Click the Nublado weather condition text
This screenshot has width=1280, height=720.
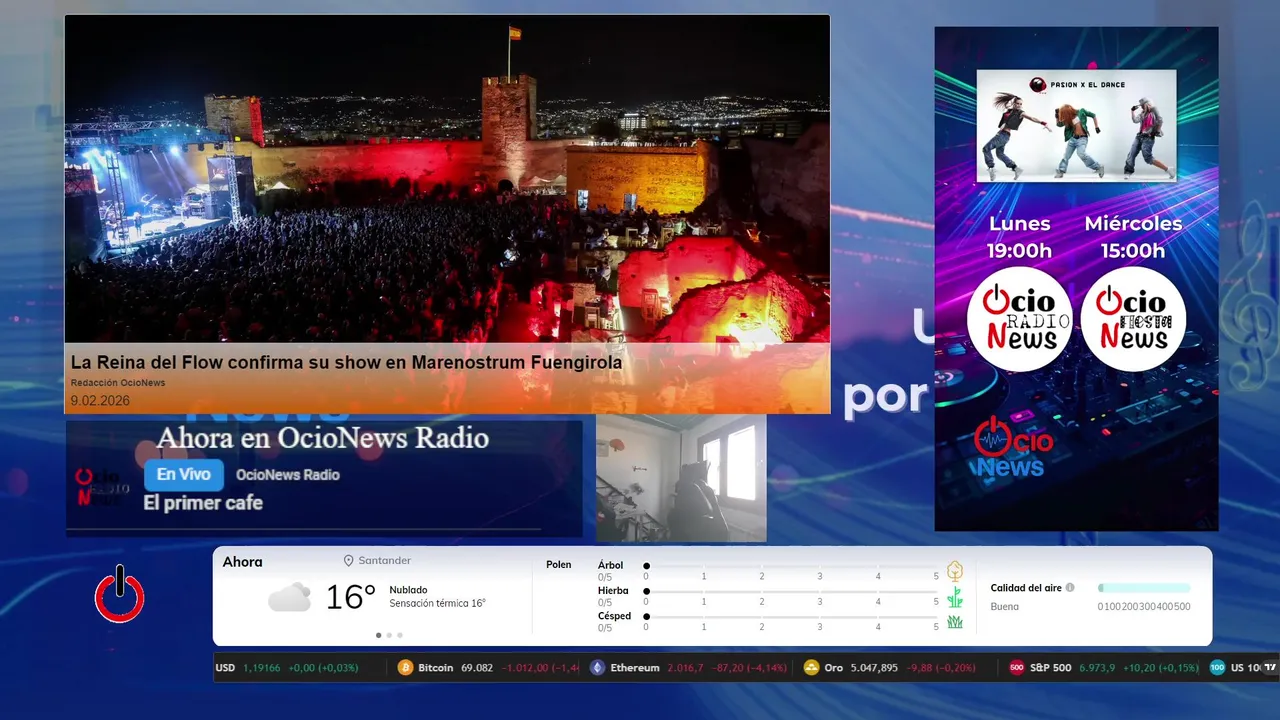pyautogui.click(x=408, y=590)
